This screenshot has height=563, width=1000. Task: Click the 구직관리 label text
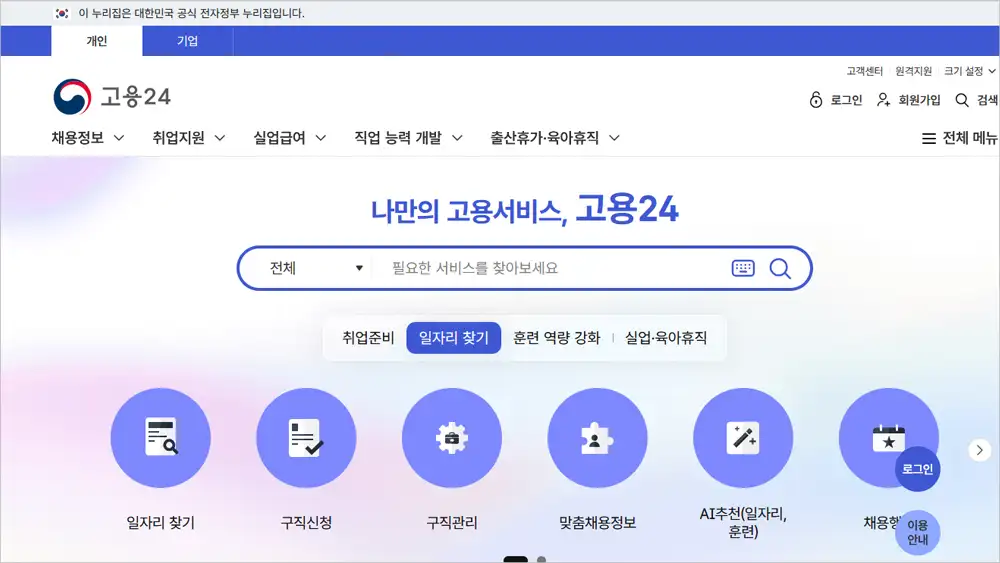tap(452, 523)
